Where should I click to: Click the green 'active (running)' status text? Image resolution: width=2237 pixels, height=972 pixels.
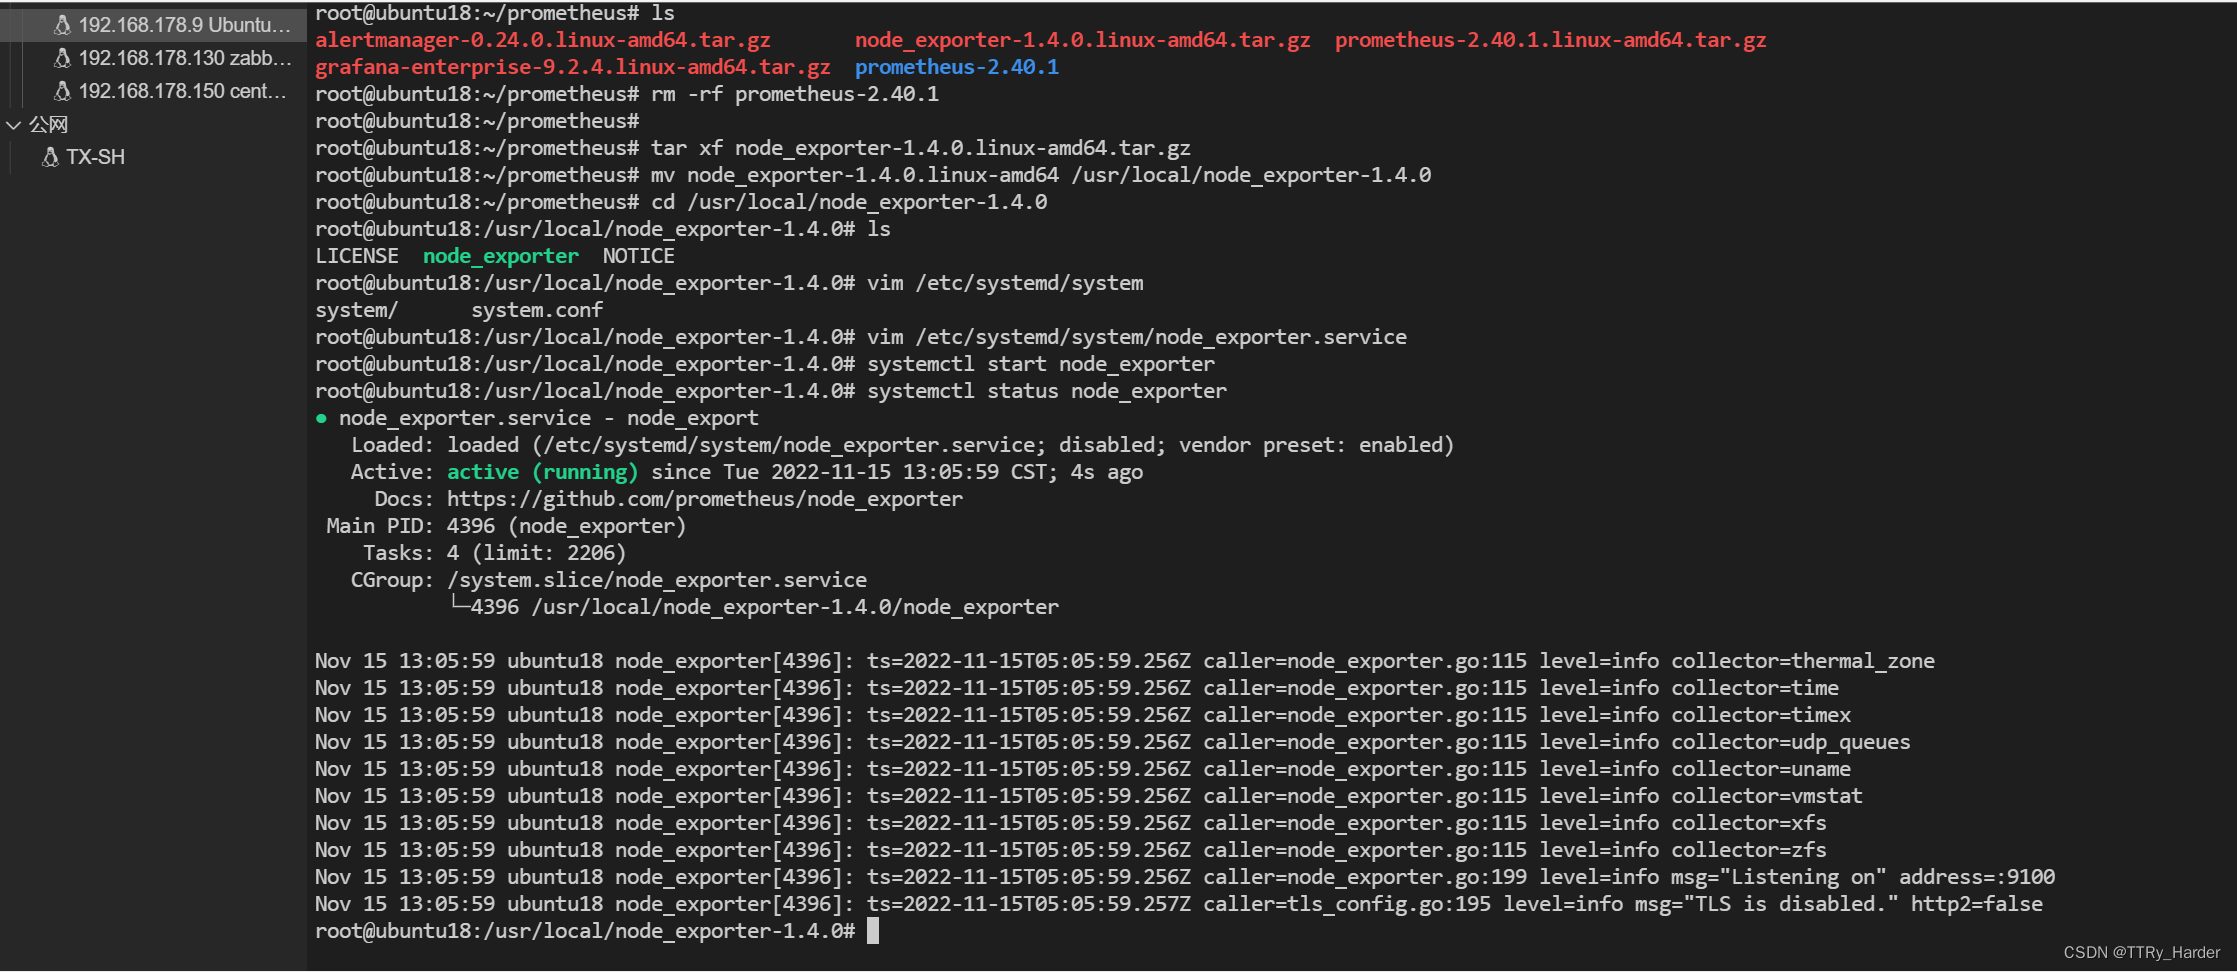click(542, 472)
